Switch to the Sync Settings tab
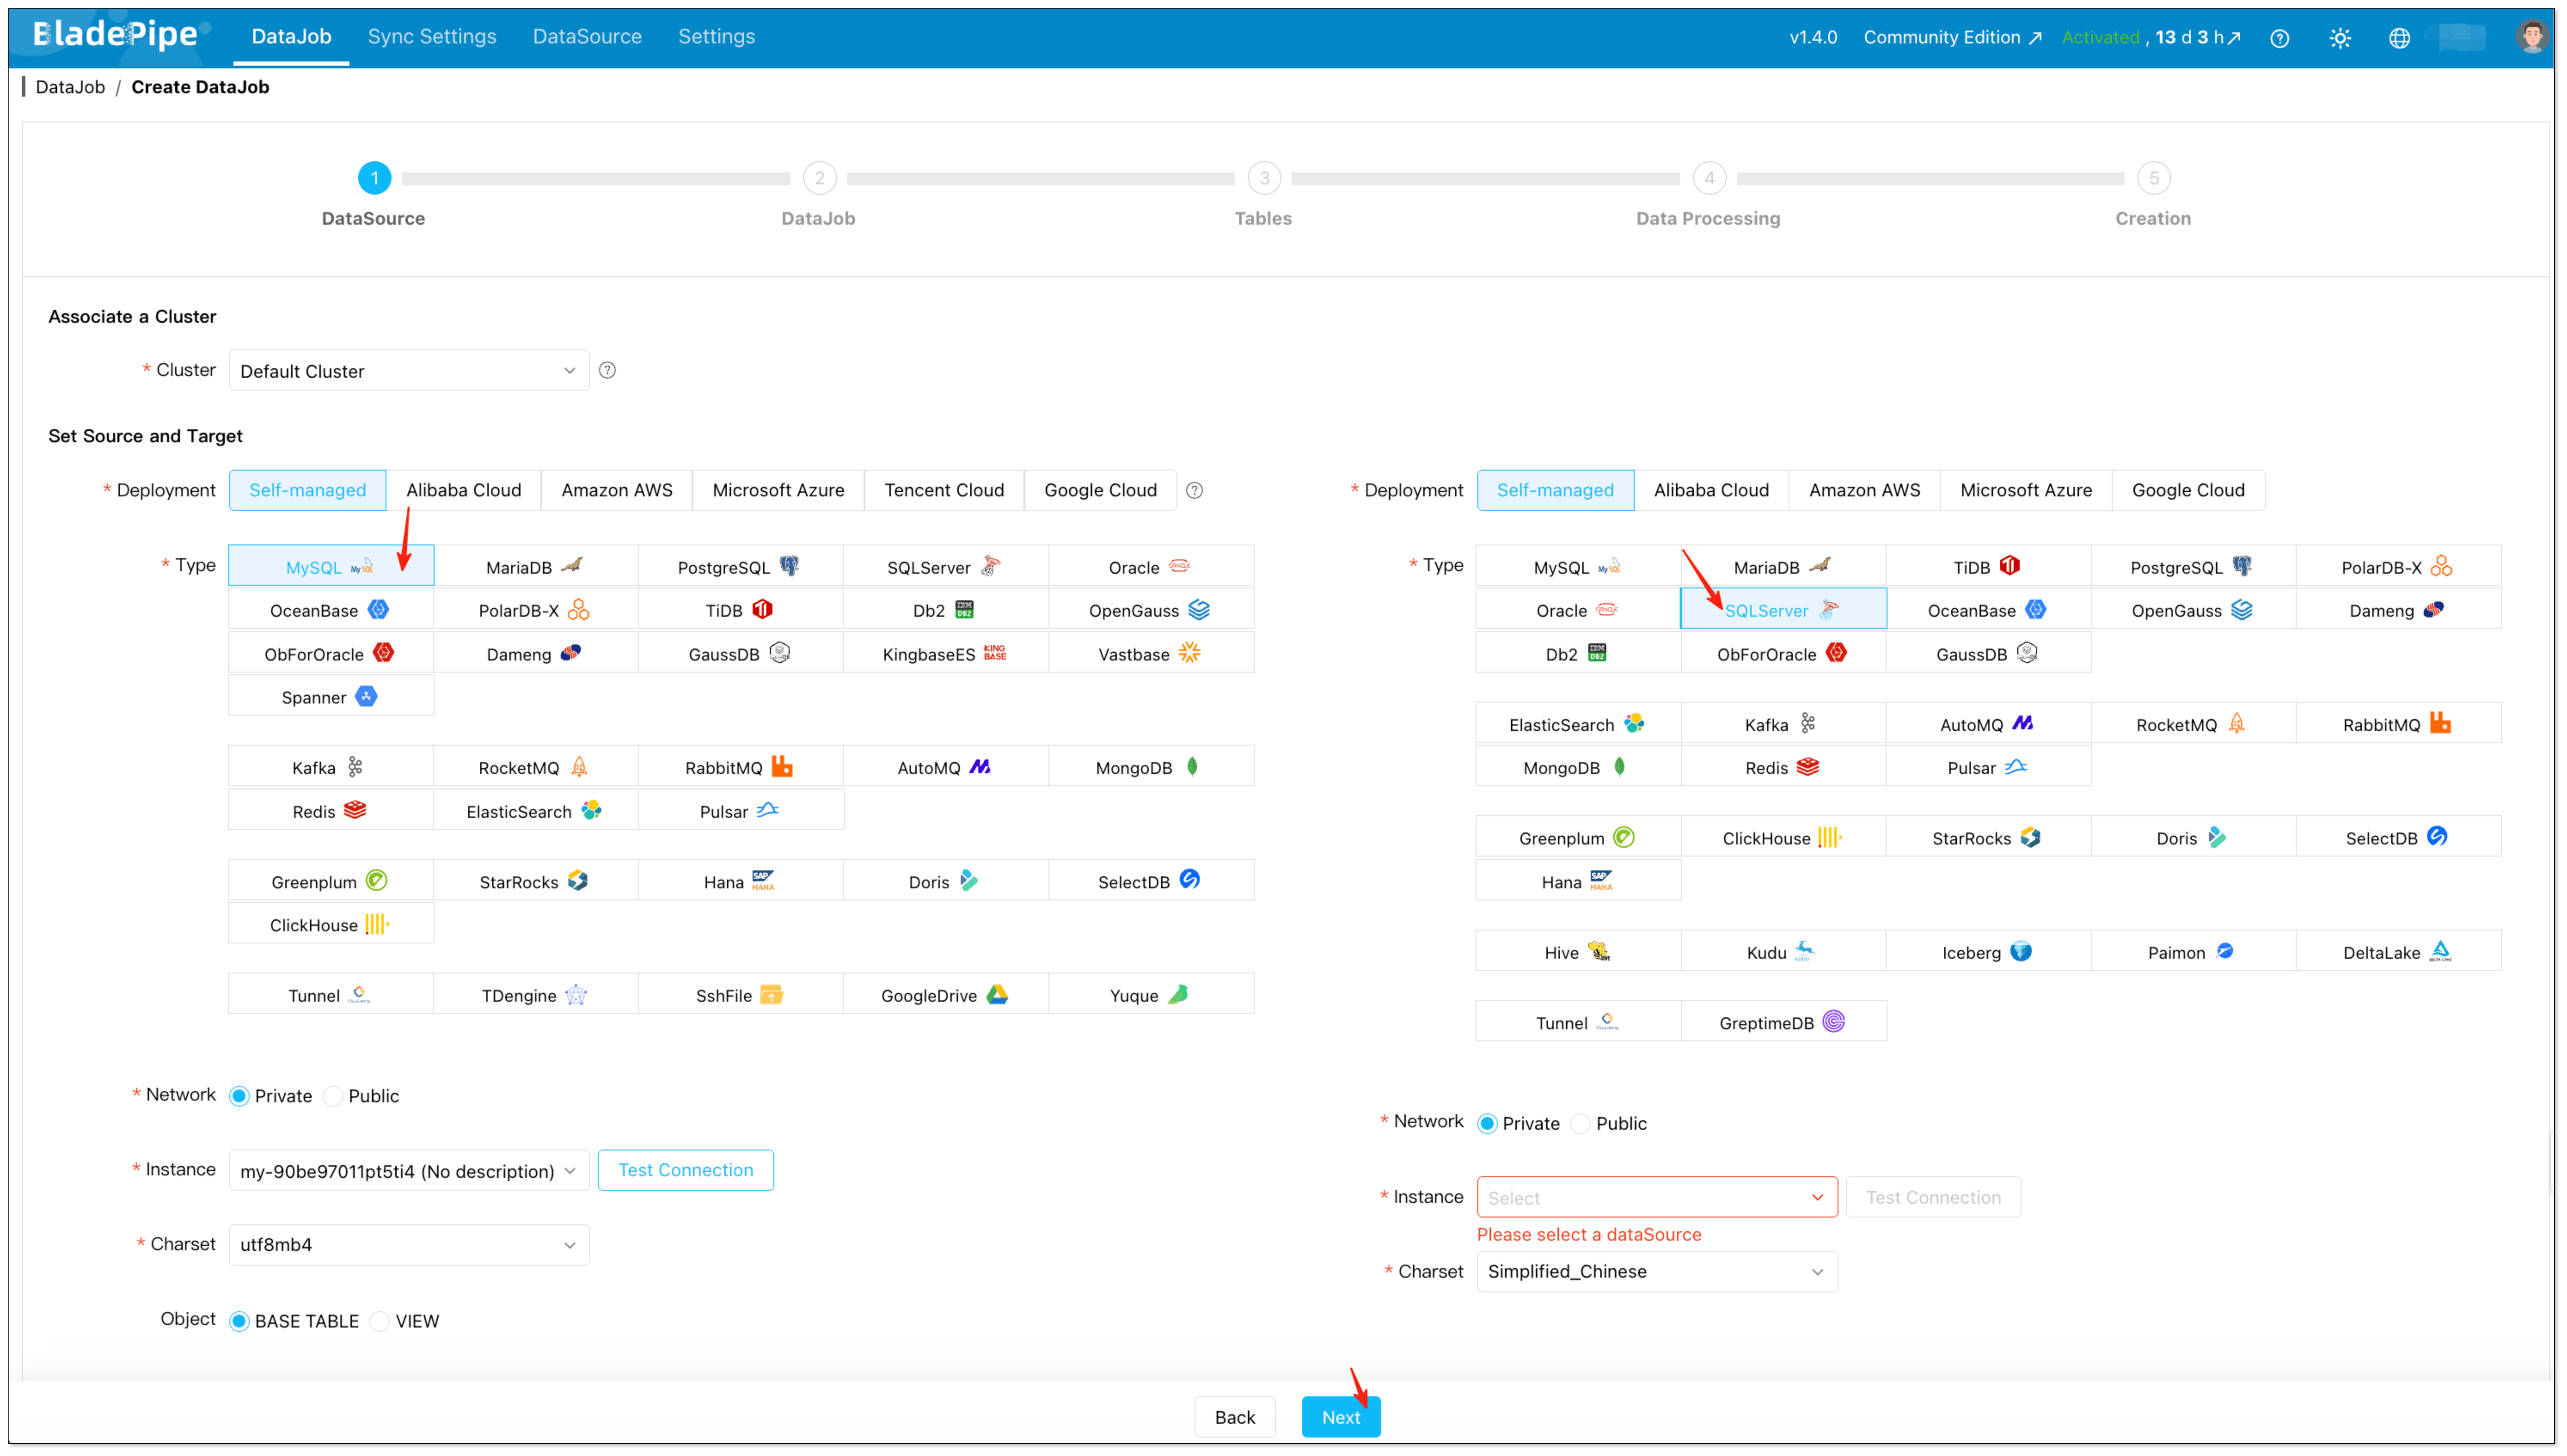Image resolution: width=2567 pixels, height=1456 pixels. (x=432, y=36)
